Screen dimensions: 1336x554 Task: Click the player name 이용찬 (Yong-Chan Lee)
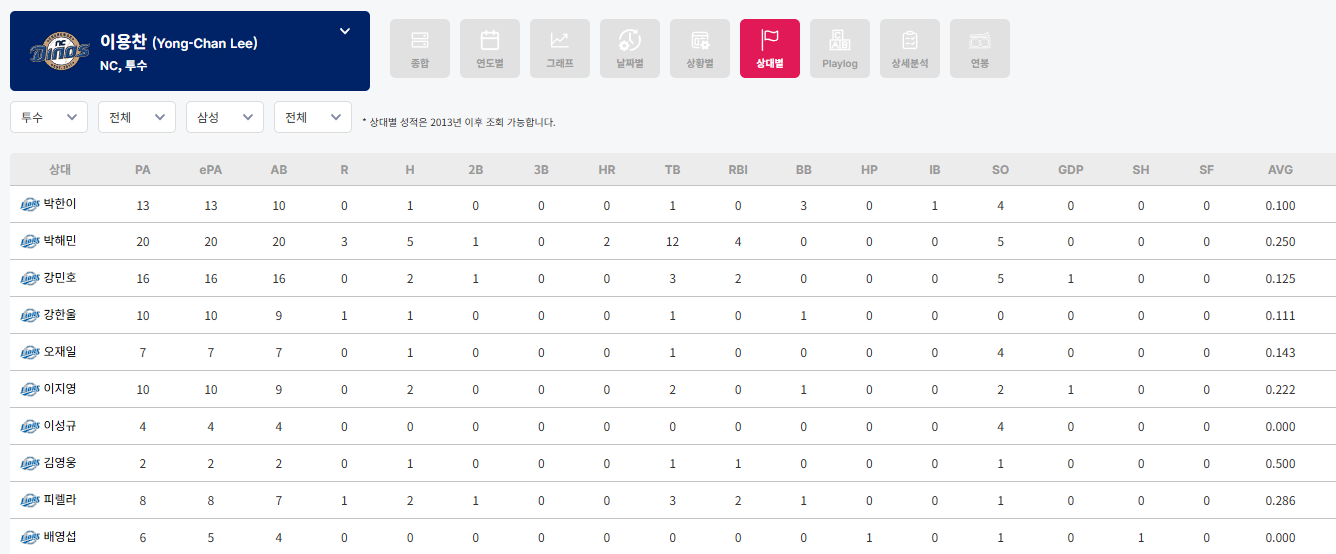tap(179, 42)
